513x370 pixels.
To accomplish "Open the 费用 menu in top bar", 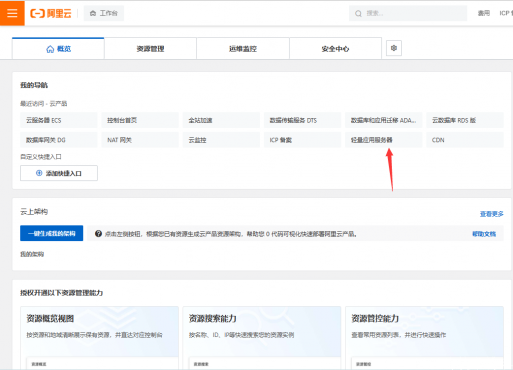I will (x=484, y=13).
